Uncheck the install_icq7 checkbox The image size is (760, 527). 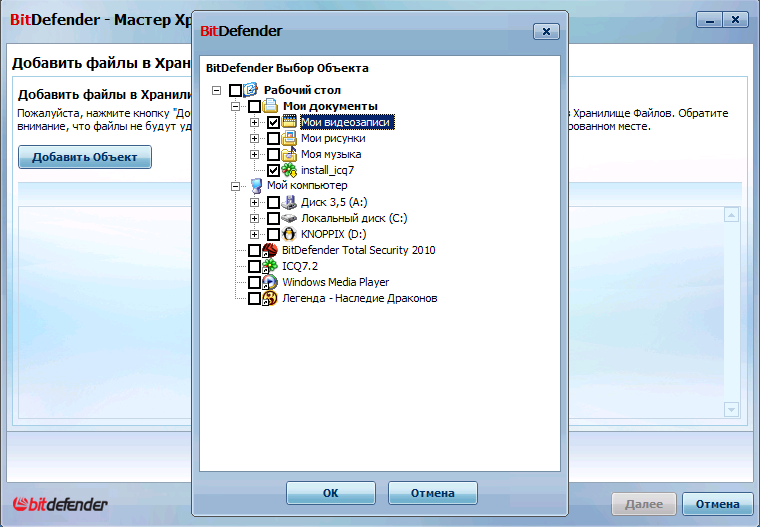pos(273,170)
